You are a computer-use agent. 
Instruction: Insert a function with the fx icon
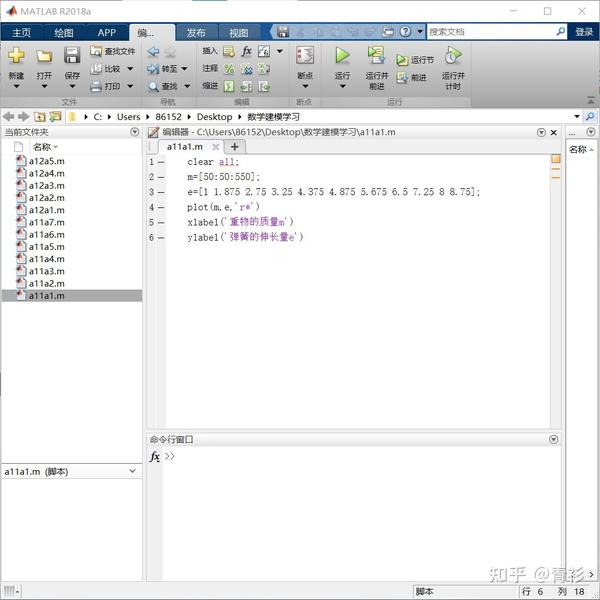(x=246, y=51)
